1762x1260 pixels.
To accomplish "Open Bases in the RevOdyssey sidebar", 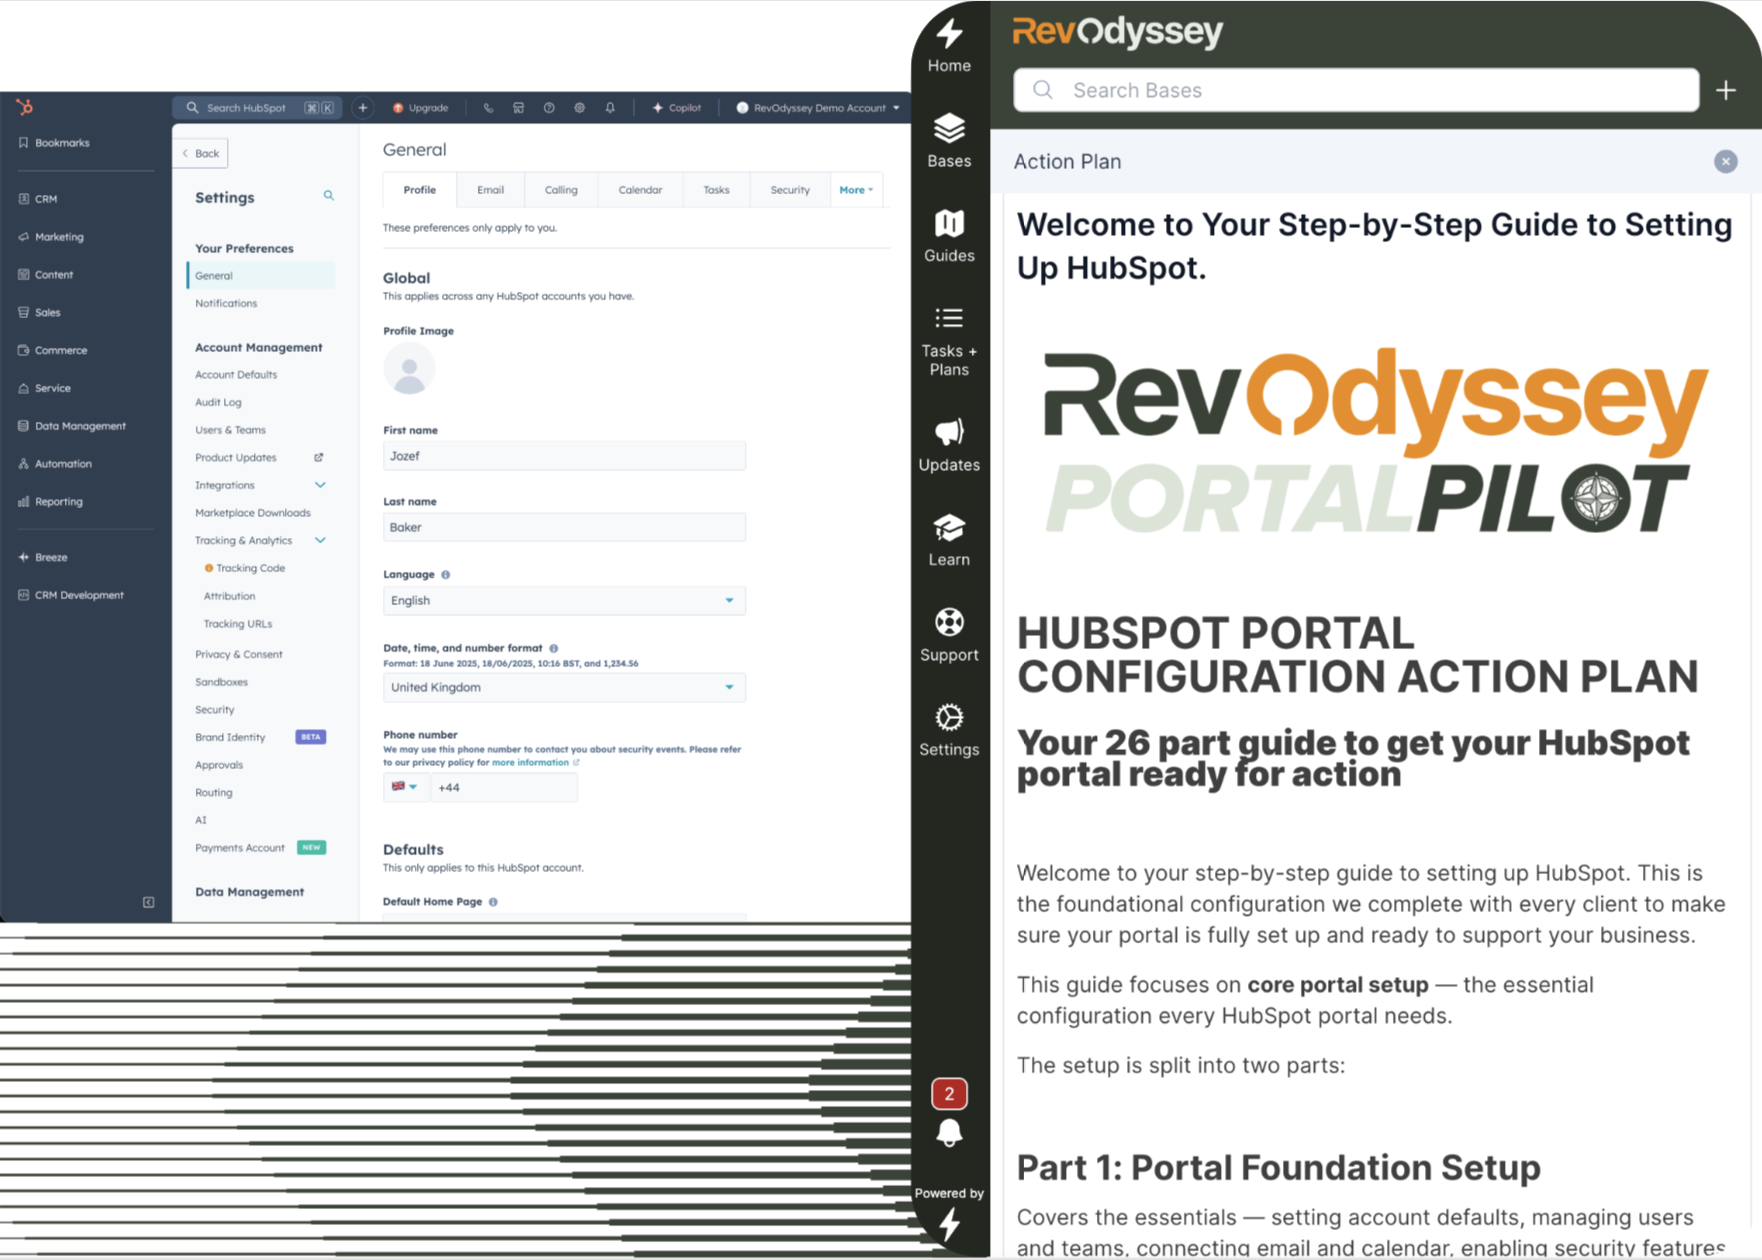I will 949,141.
